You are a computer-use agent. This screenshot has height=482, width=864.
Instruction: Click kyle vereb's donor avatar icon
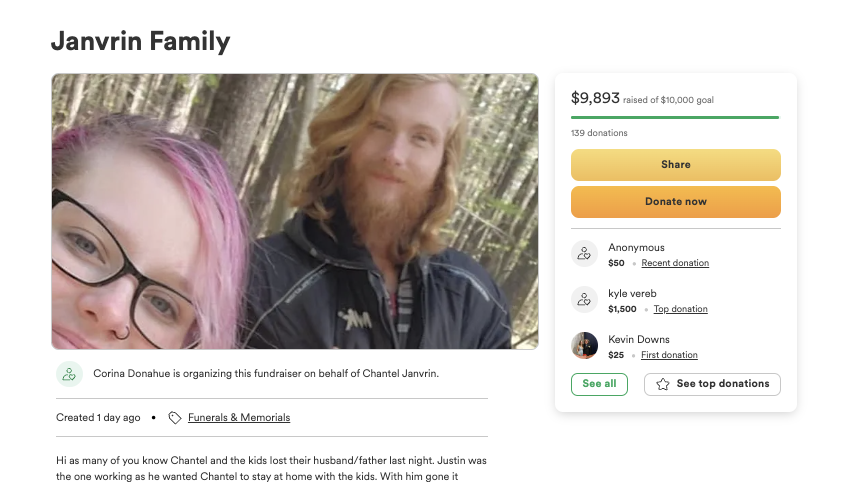click(x=584, y=300)
